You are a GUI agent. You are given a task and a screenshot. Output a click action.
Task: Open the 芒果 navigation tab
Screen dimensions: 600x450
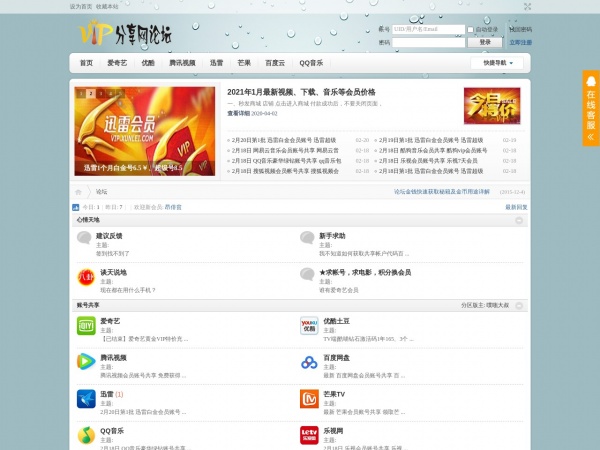pyautogui.click(x=244, y=63)
